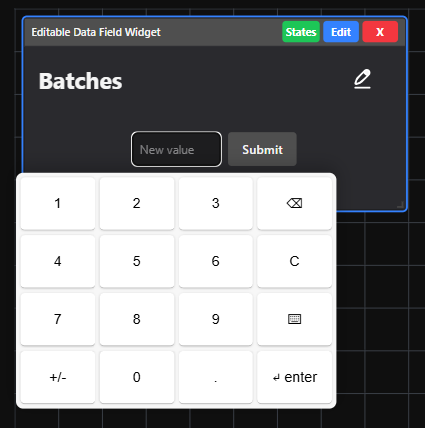Tap the 4 key on the keypad
This screenshot has width=425, height=428.
[58, 261]
